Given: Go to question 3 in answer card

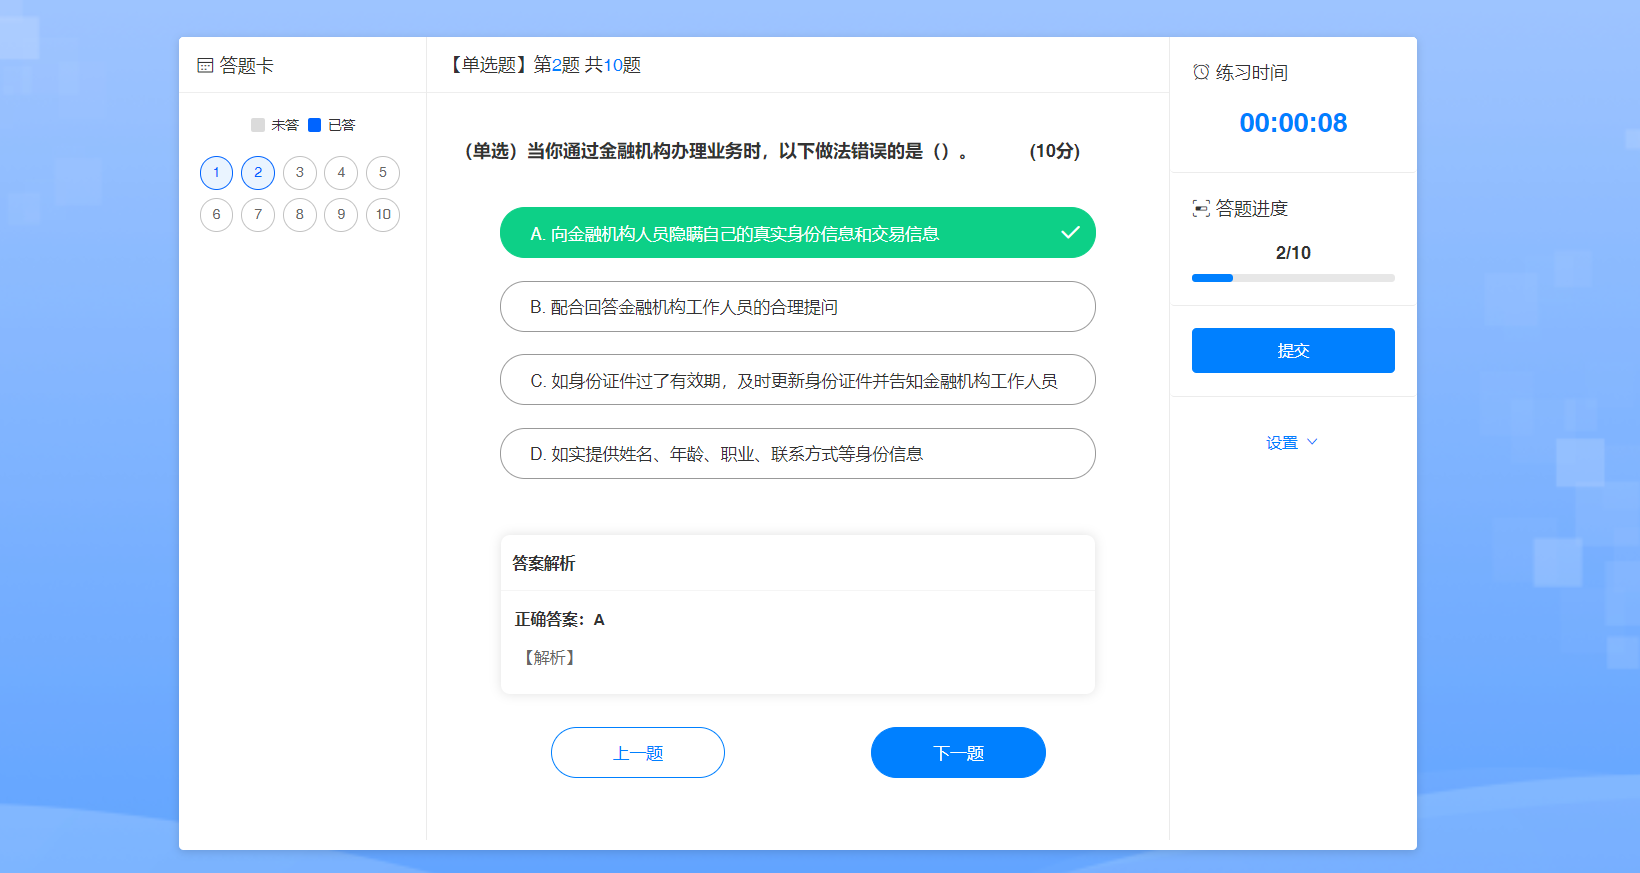Looking at the screenshot, I should pos(299,173).
